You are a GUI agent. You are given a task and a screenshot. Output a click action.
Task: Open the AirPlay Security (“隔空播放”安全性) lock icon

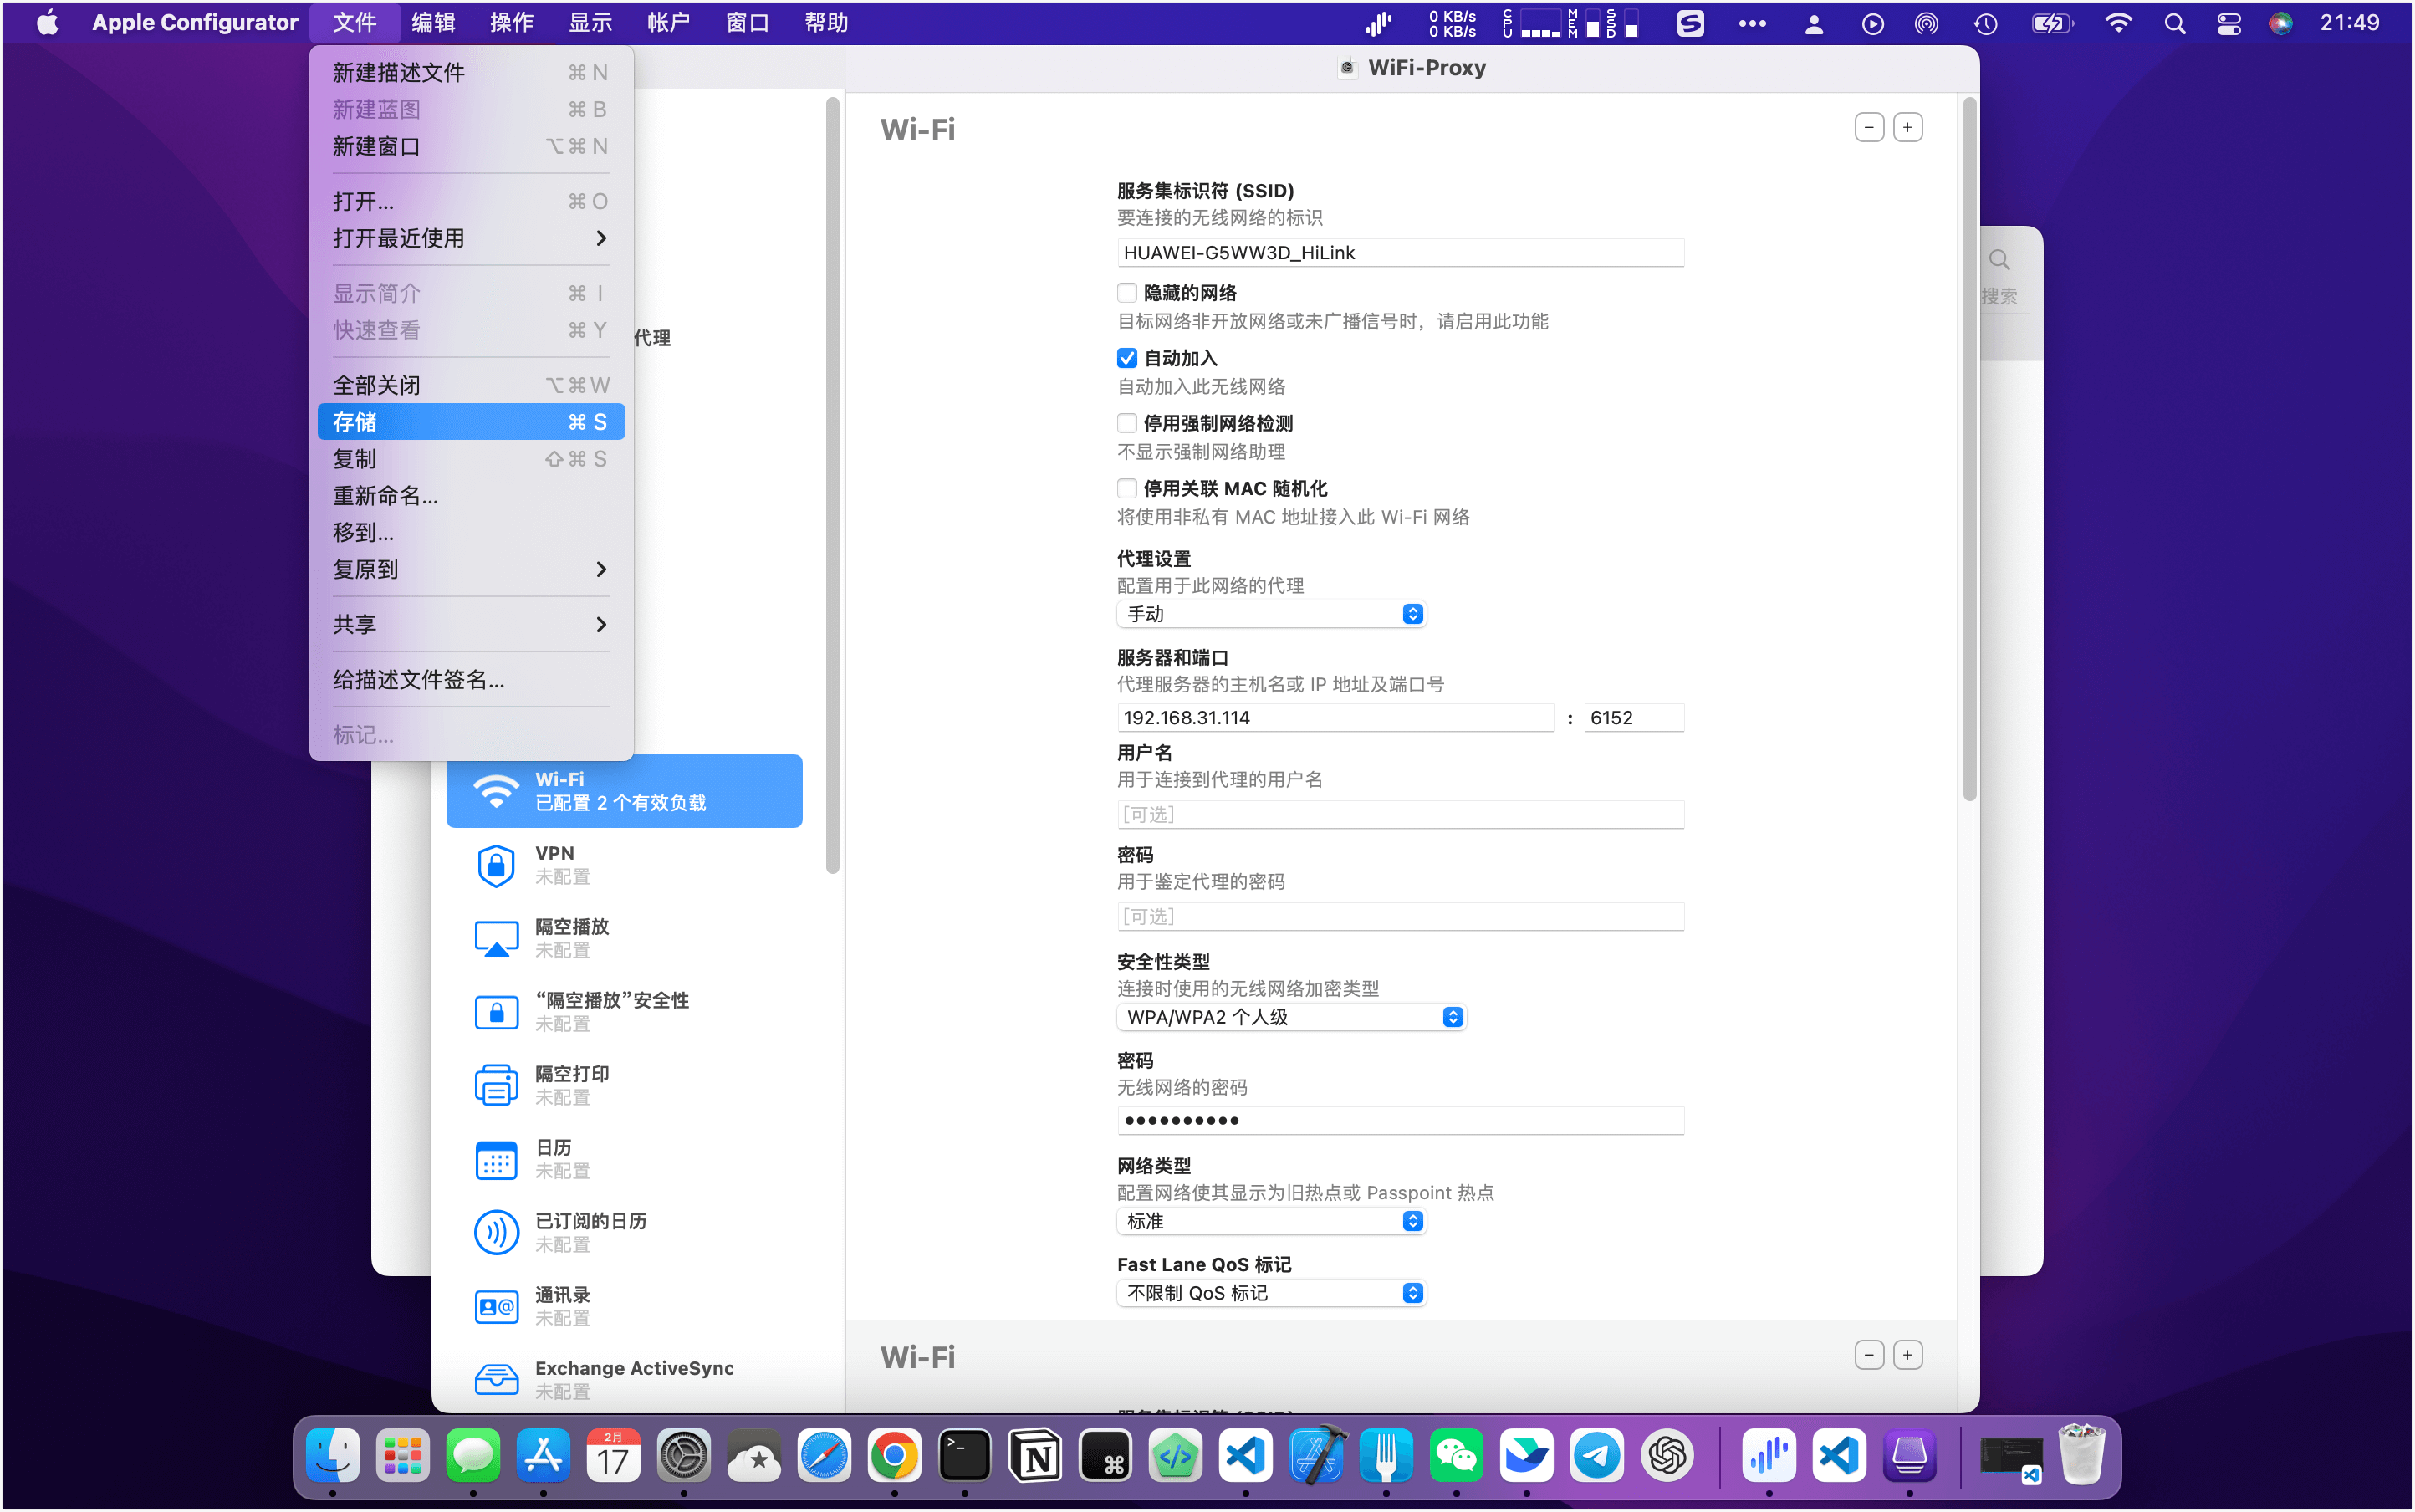click(496, 1012)
